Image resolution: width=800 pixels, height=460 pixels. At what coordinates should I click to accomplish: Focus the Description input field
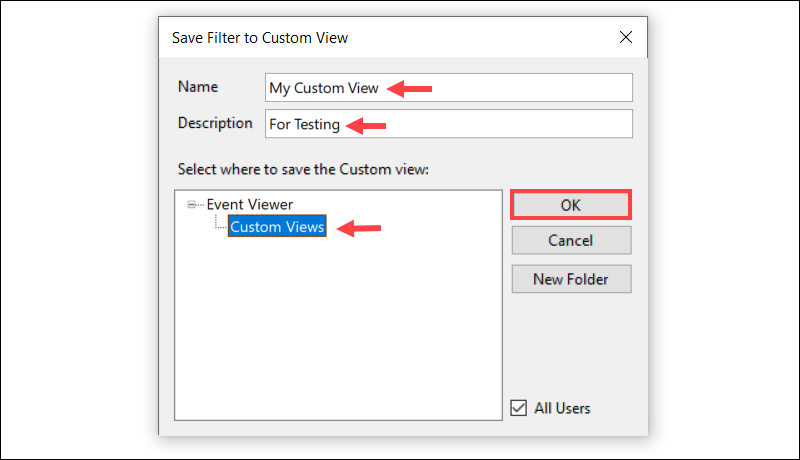coord(448,124)
